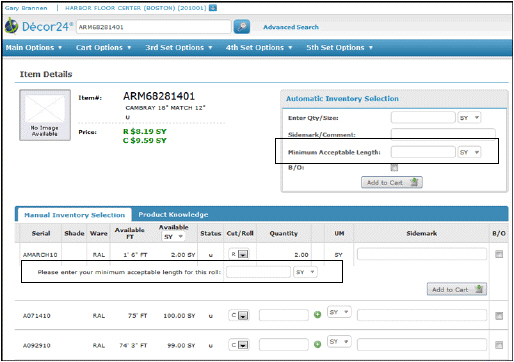Click the Gary Brannen user link
514x362 pixels.
26,8
